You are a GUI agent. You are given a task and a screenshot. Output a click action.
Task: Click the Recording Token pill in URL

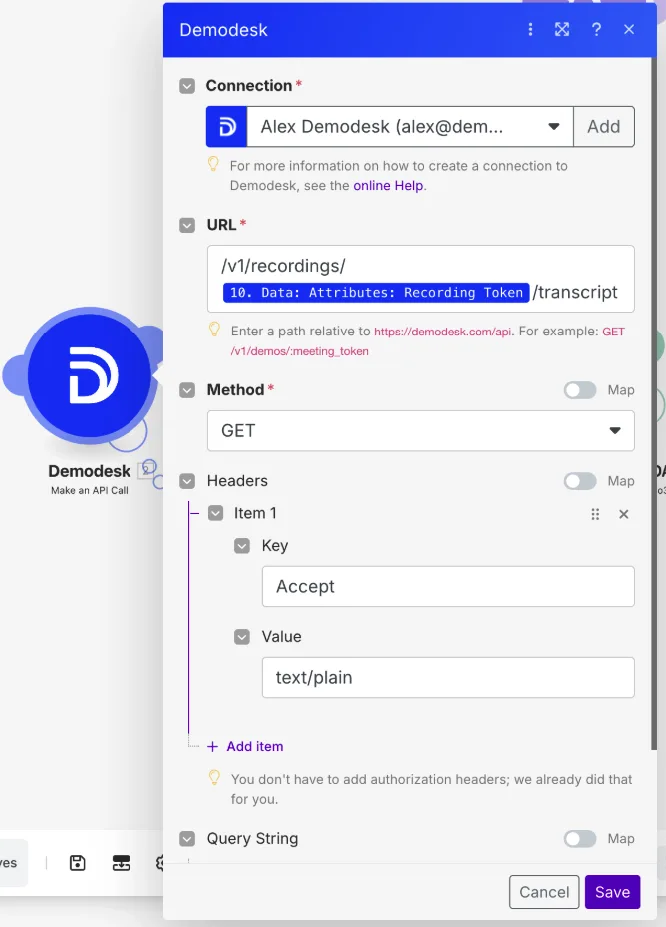(x=376, y=293)
